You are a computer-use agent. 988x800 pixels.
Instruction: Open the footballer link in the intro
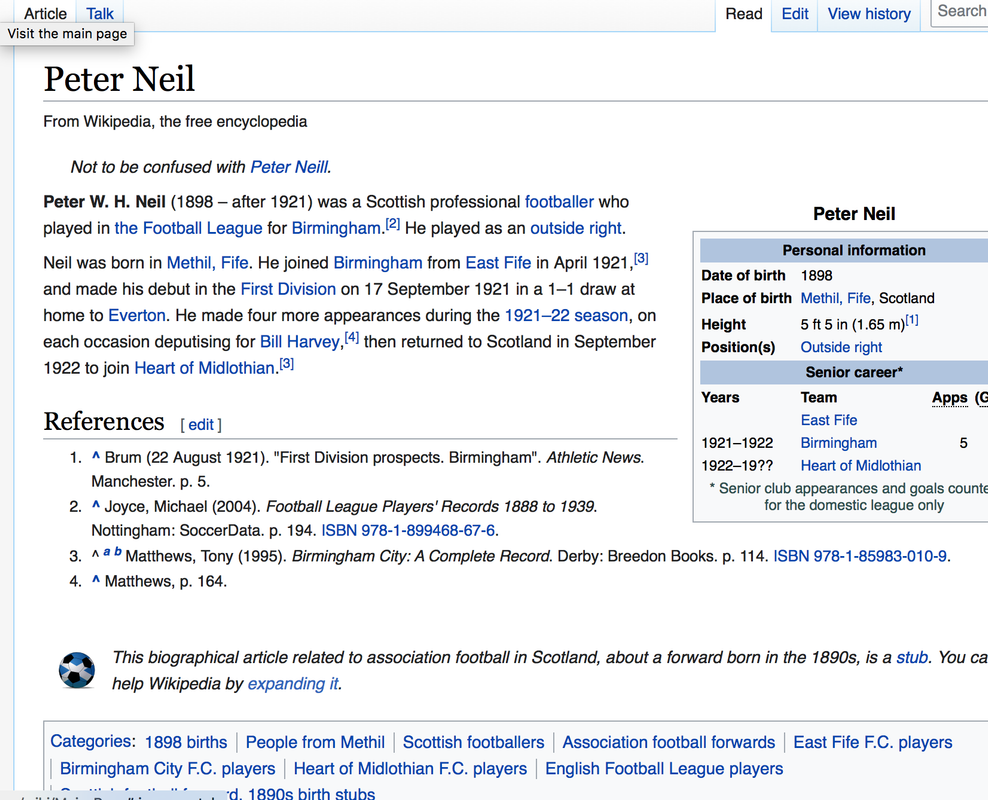click(x=560, y=202)
